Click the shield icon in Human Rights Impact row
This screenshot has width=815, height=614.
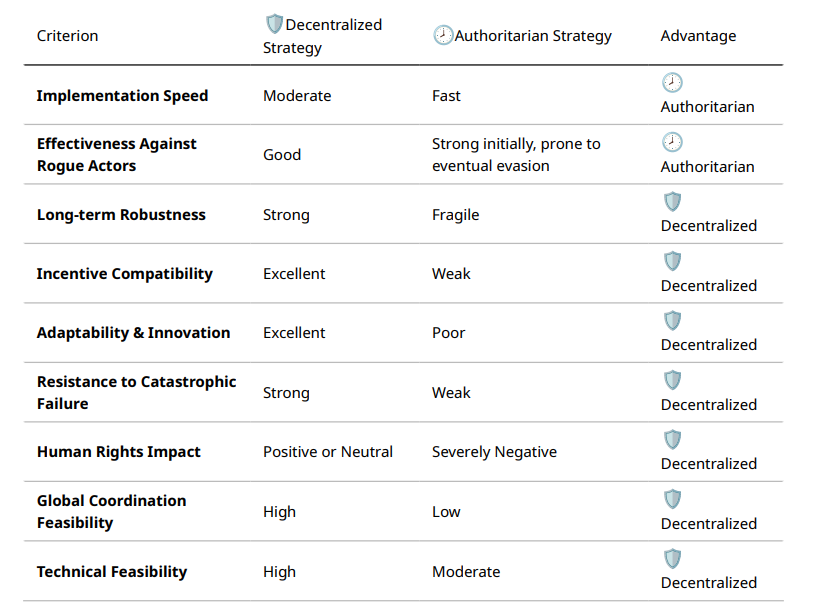672,440
